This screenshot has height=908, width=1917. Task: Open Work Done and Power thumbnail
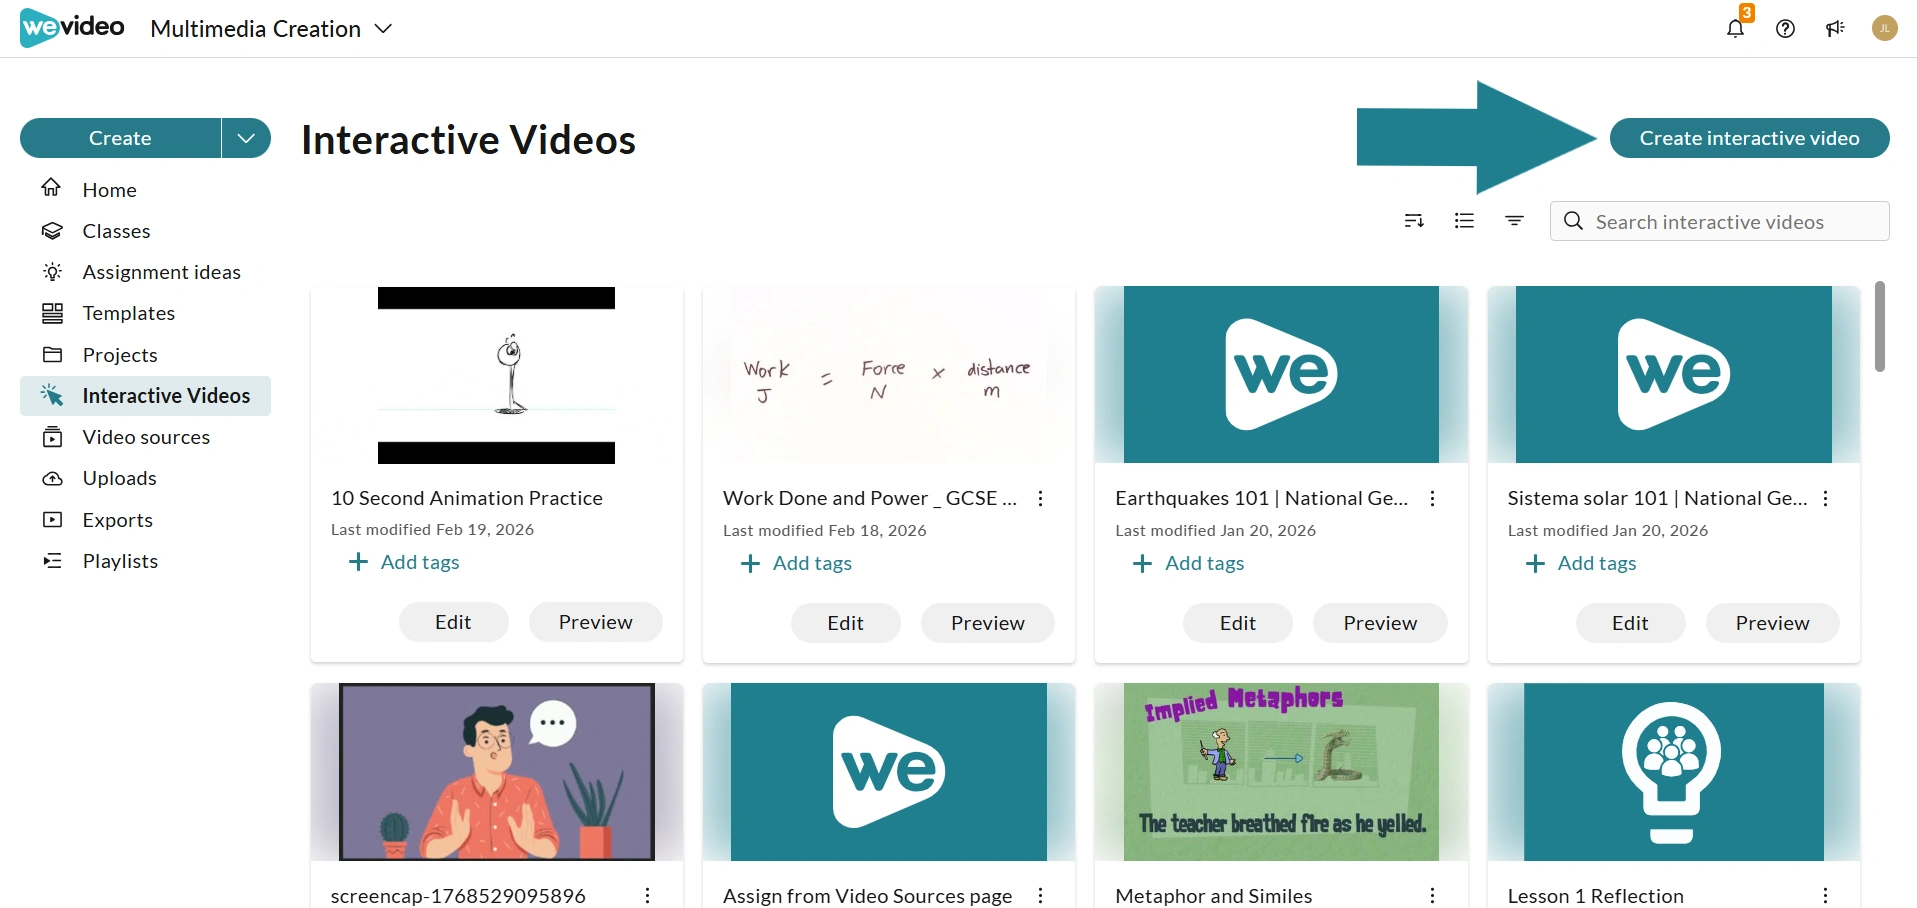point(888,375)
